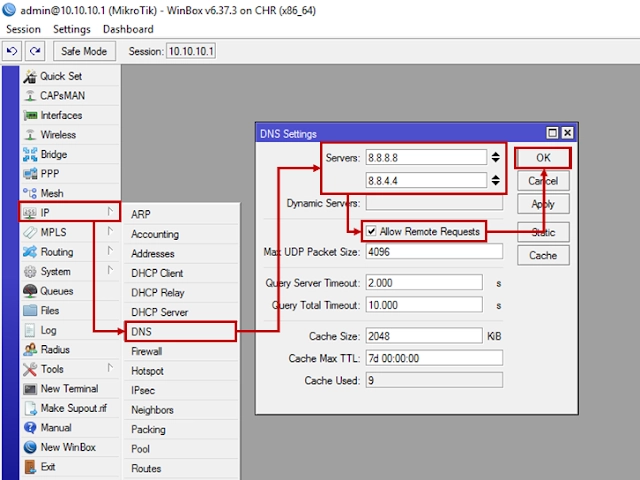Image resolution: width=640 pixels, height=480 pixels.
Task: Click the Query Total Timeout field
Action: click(x=424, y=305)
